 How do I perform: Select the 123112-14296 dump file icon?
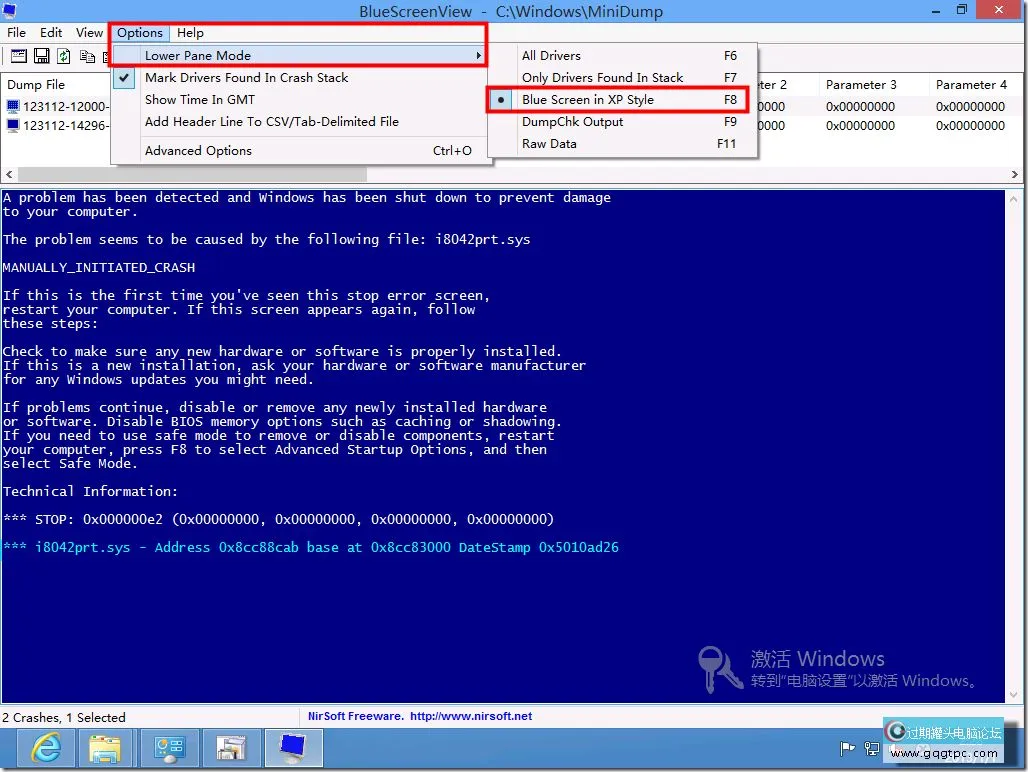[13, 126]
